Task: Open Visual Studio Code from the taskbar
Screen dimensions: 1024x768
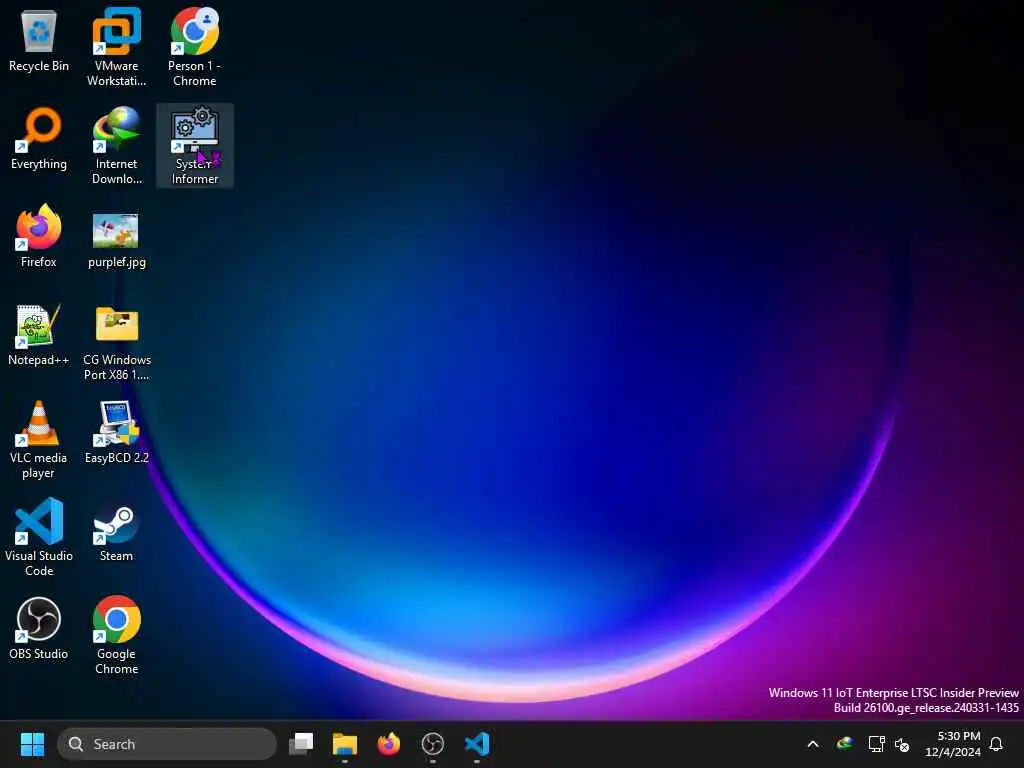Action: click(477, 744)
